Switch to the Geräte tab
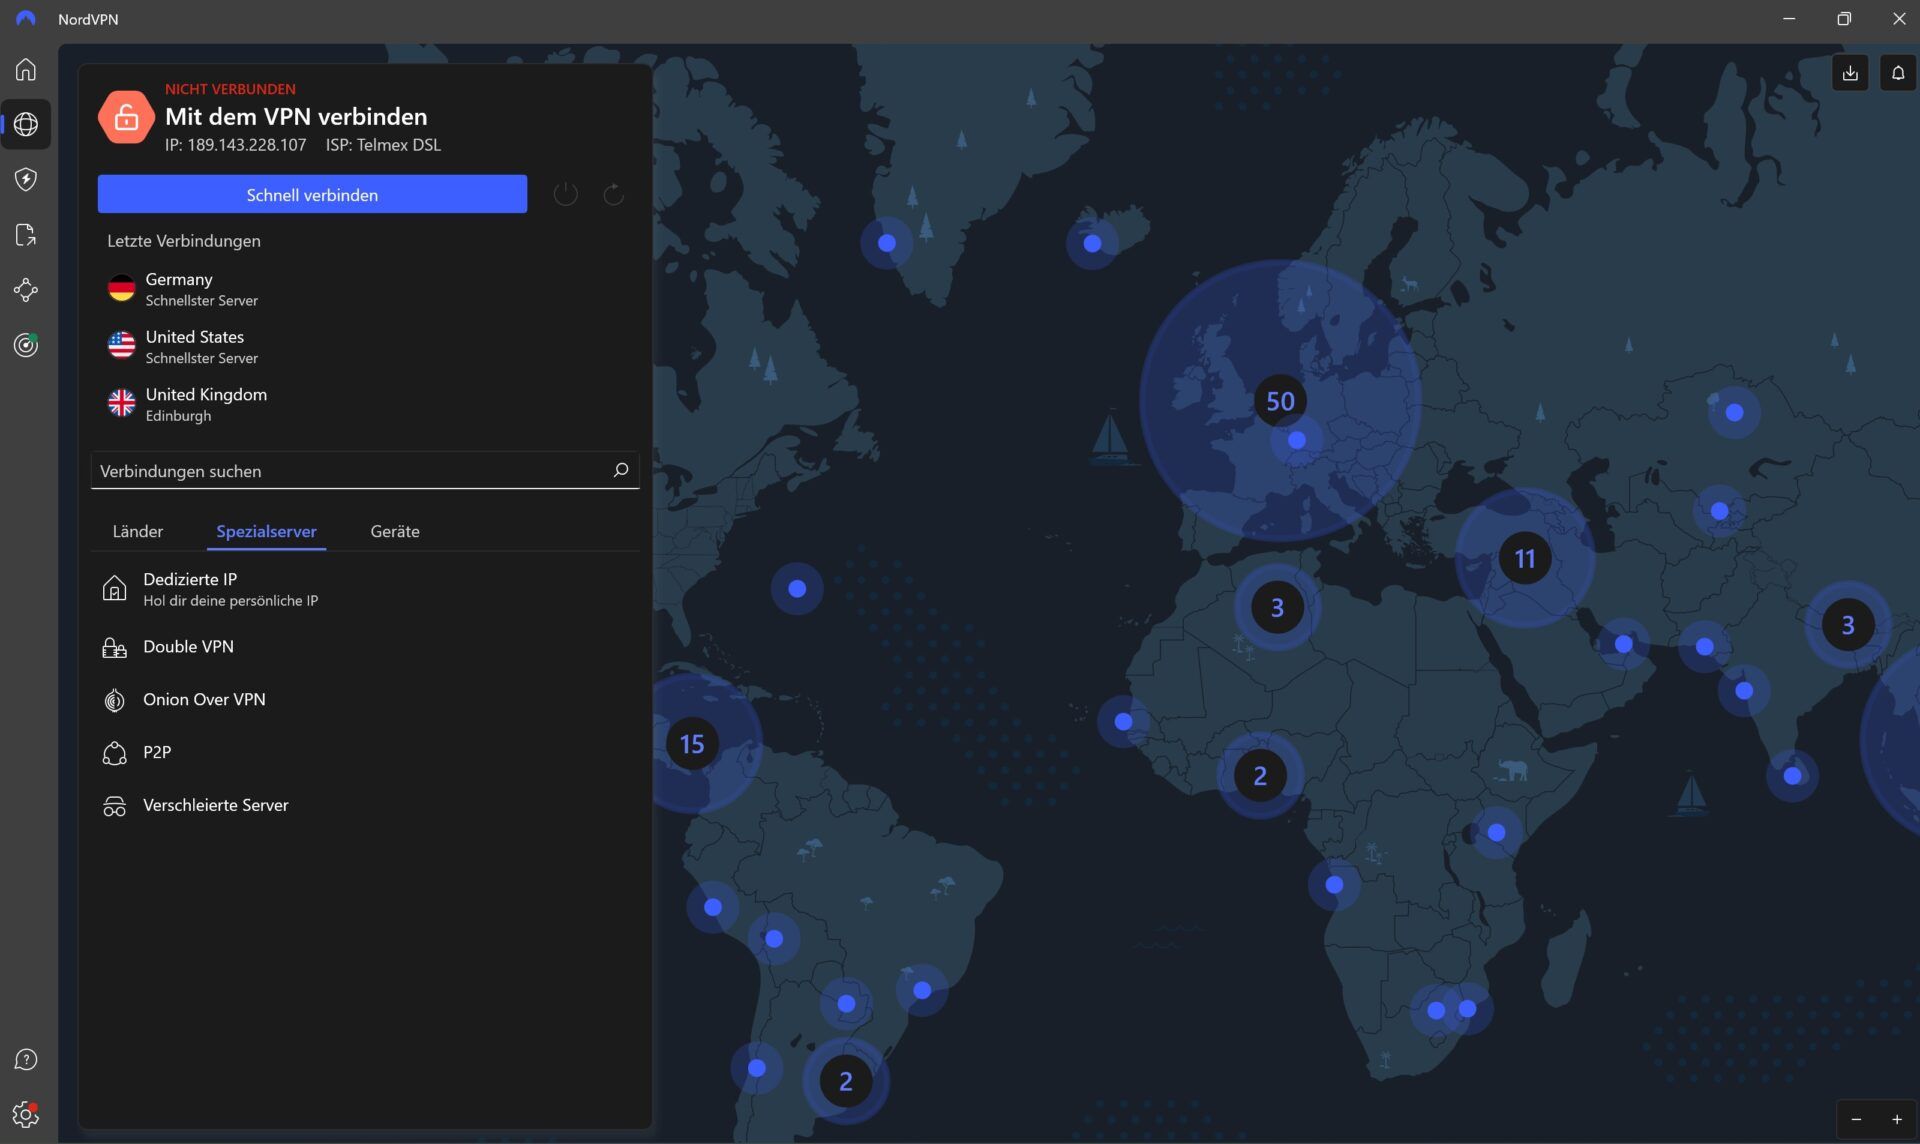 click(395, 531)
